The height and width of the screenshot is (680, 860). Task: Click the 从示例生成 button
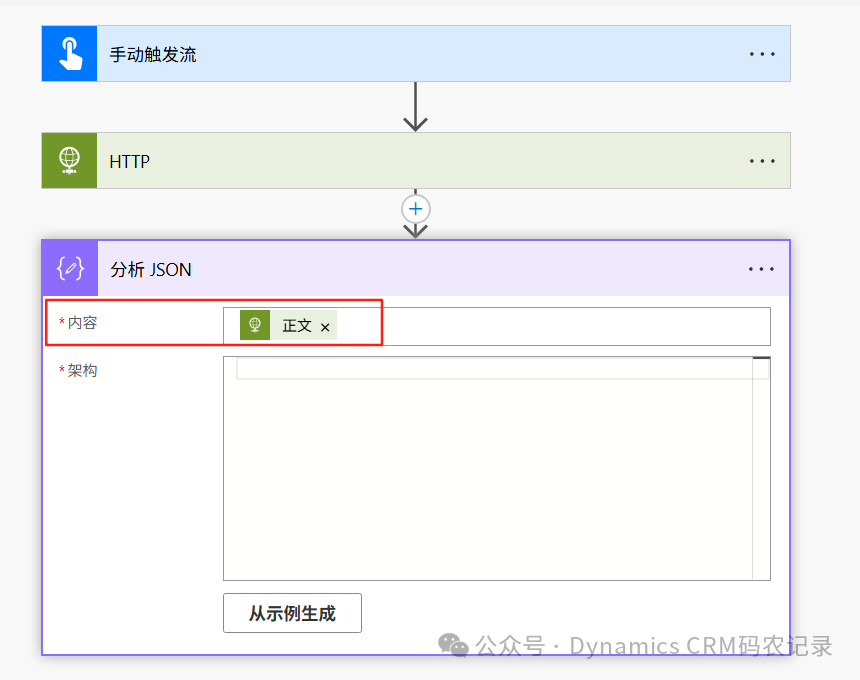291,613
